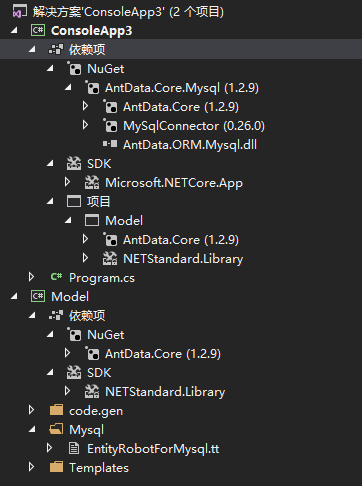
Task: Collapse the ConsoleApp3 project node
Action: click(14, 30)
